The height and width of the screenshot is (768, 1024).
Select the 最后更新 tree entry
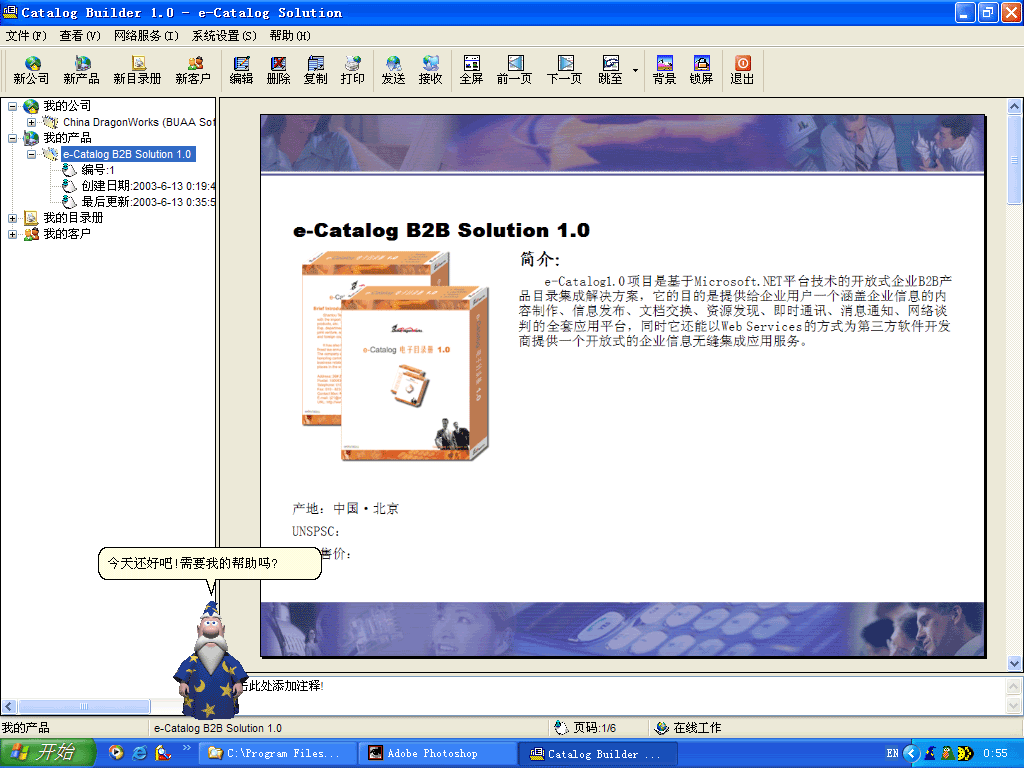148,202
